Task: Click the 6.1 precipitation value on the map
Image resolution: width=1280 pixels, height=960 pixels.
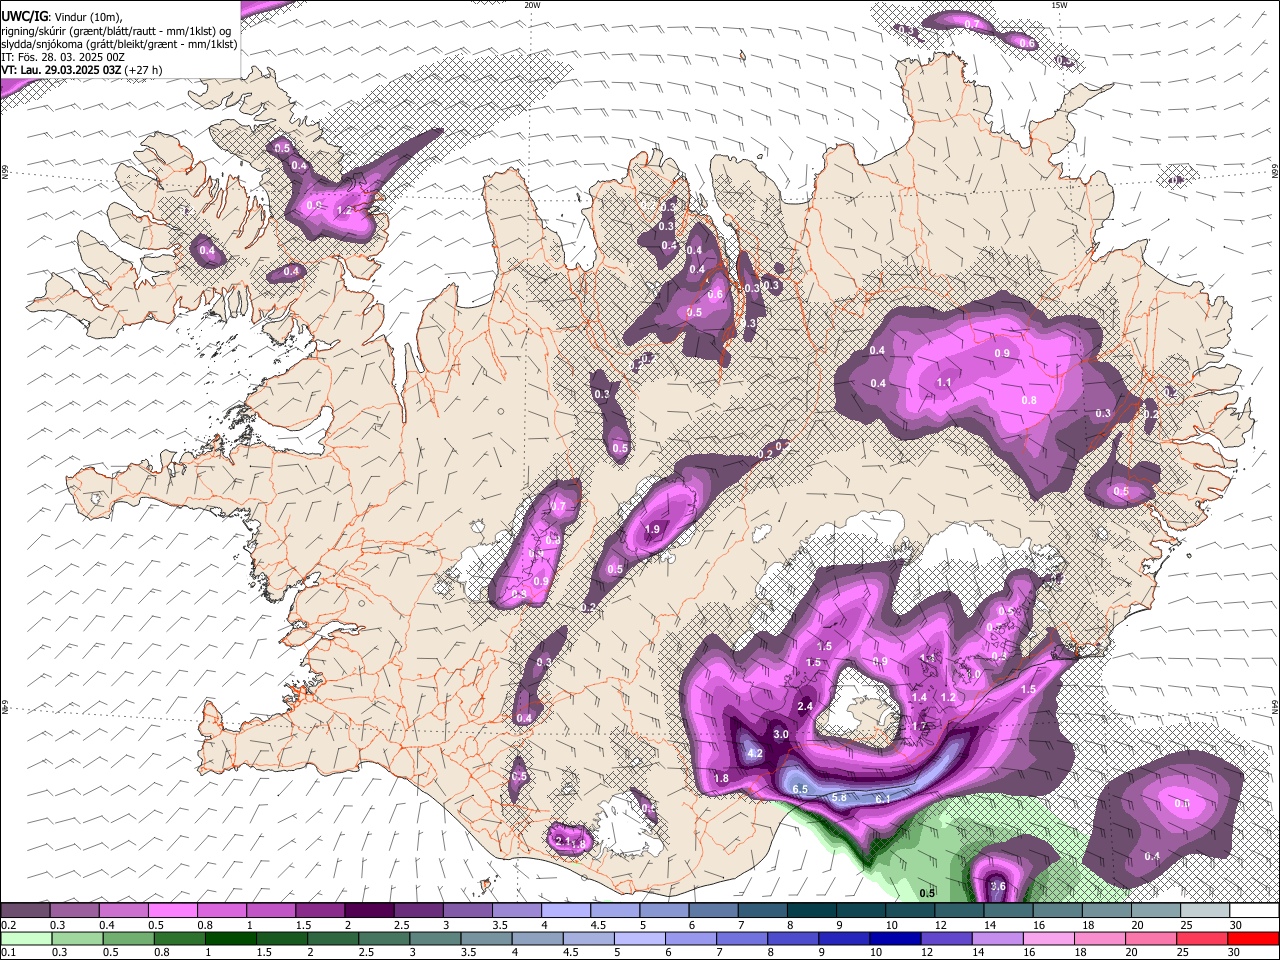Action: (x=882, y=799)
